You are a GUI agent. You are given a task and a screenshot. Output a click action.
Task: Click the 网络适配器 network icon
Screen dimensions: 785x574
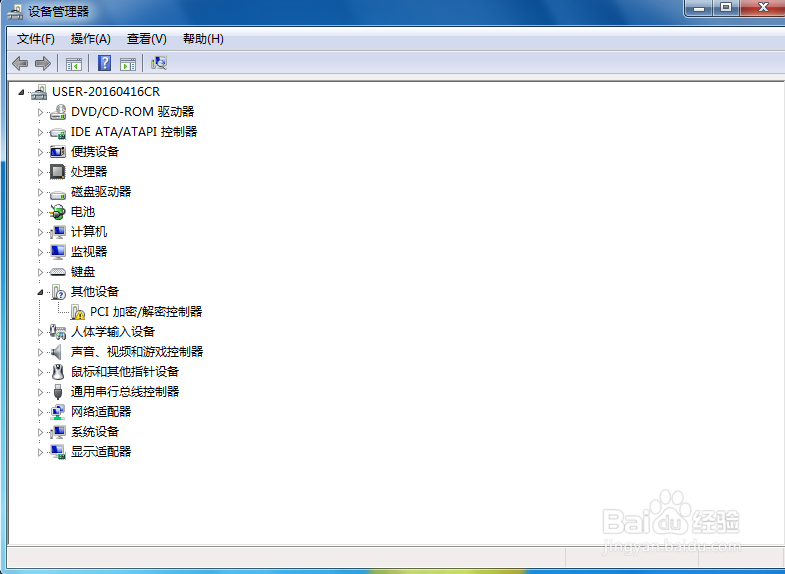click(x=58, y=412)
